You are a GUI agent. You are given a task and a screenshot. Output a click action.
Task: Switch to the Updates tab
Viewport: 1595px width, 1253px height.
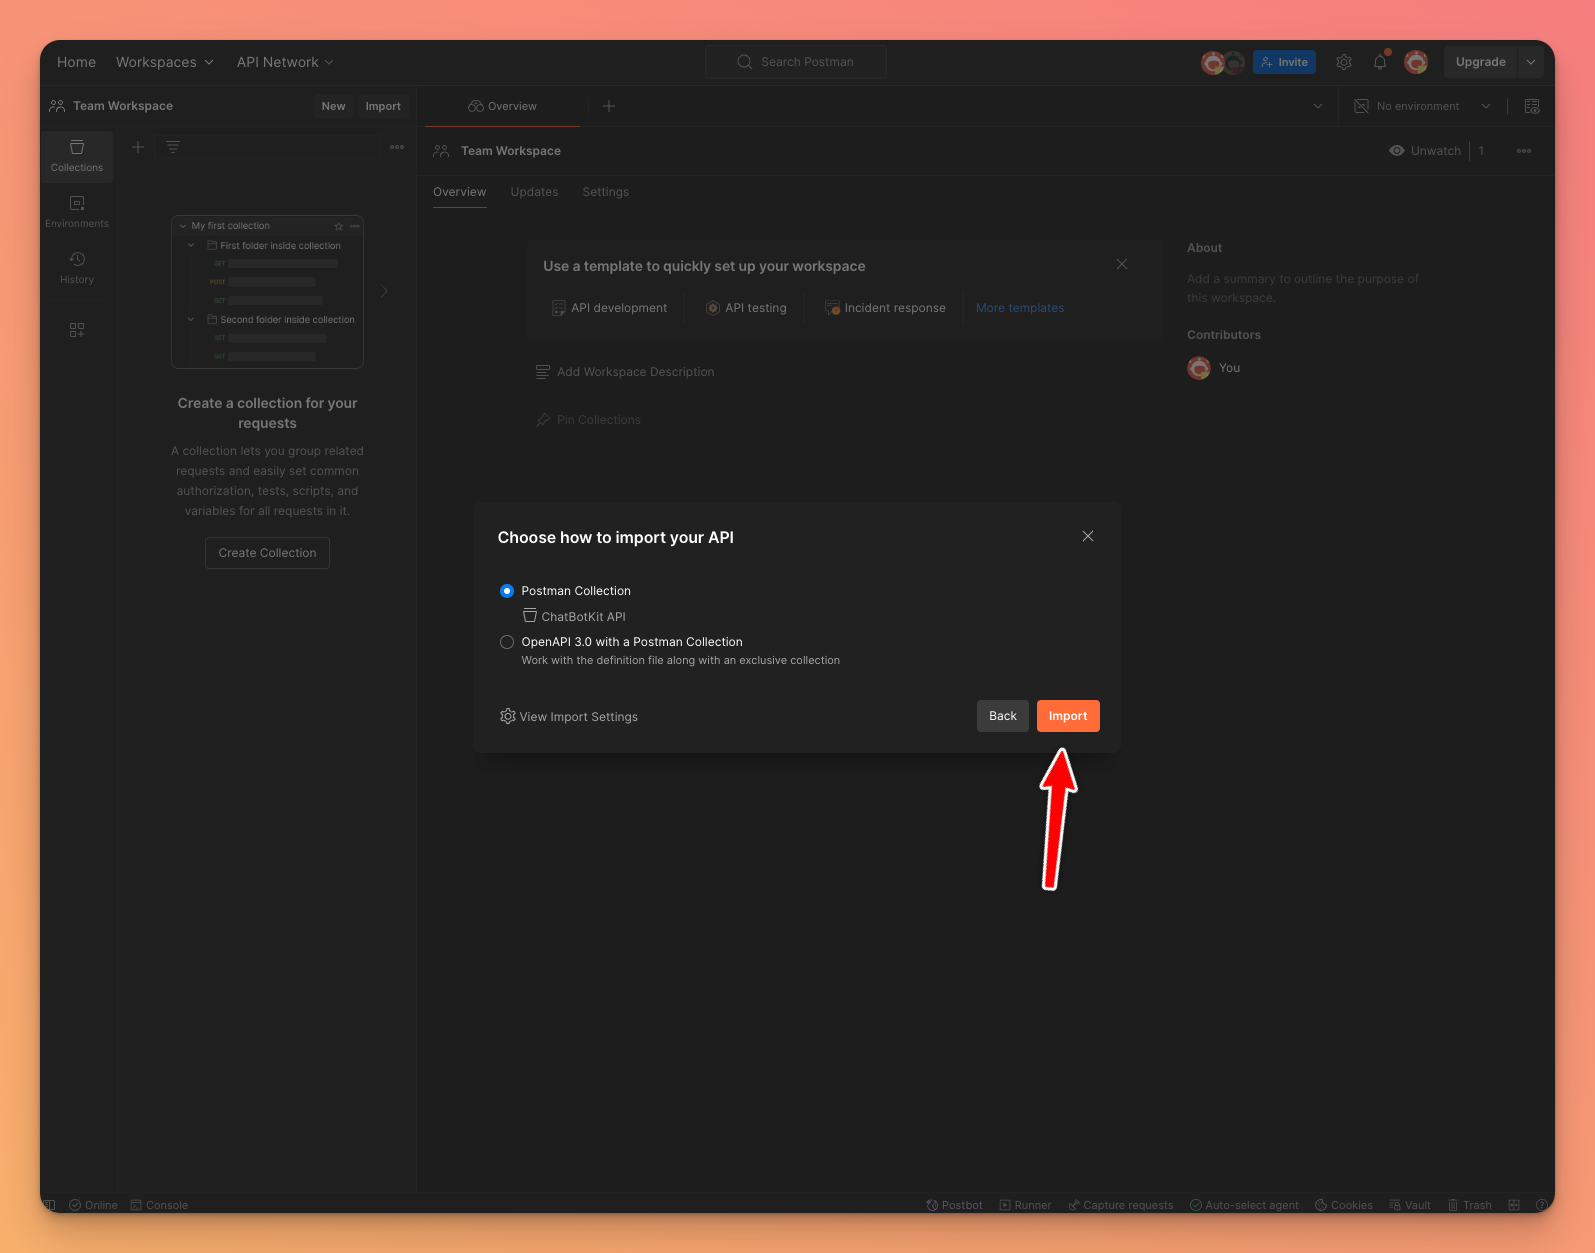(534, 192)
